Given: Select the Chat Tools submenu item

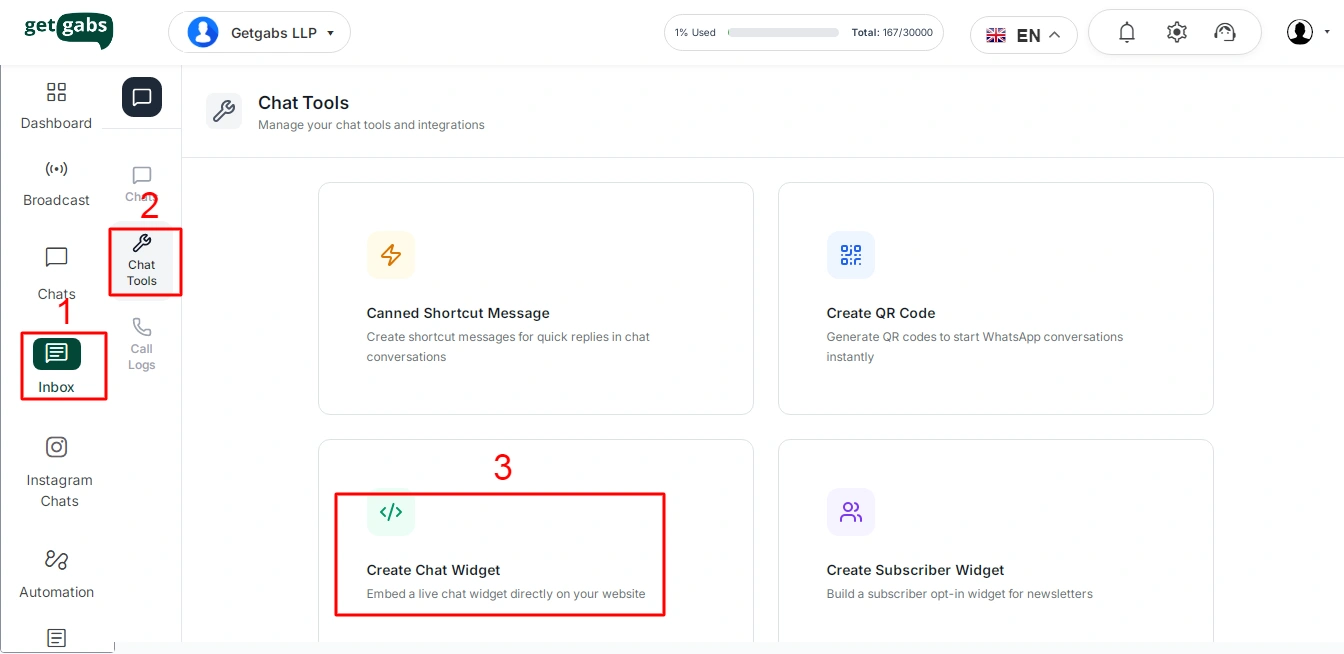Looking at the screenshot, I should (142, 260).
